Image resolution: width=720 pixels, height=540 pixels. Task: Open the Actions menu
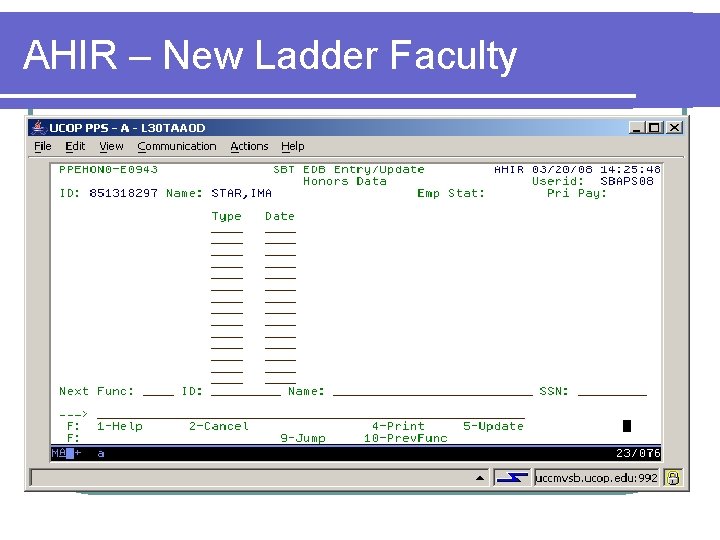[249, 146]
